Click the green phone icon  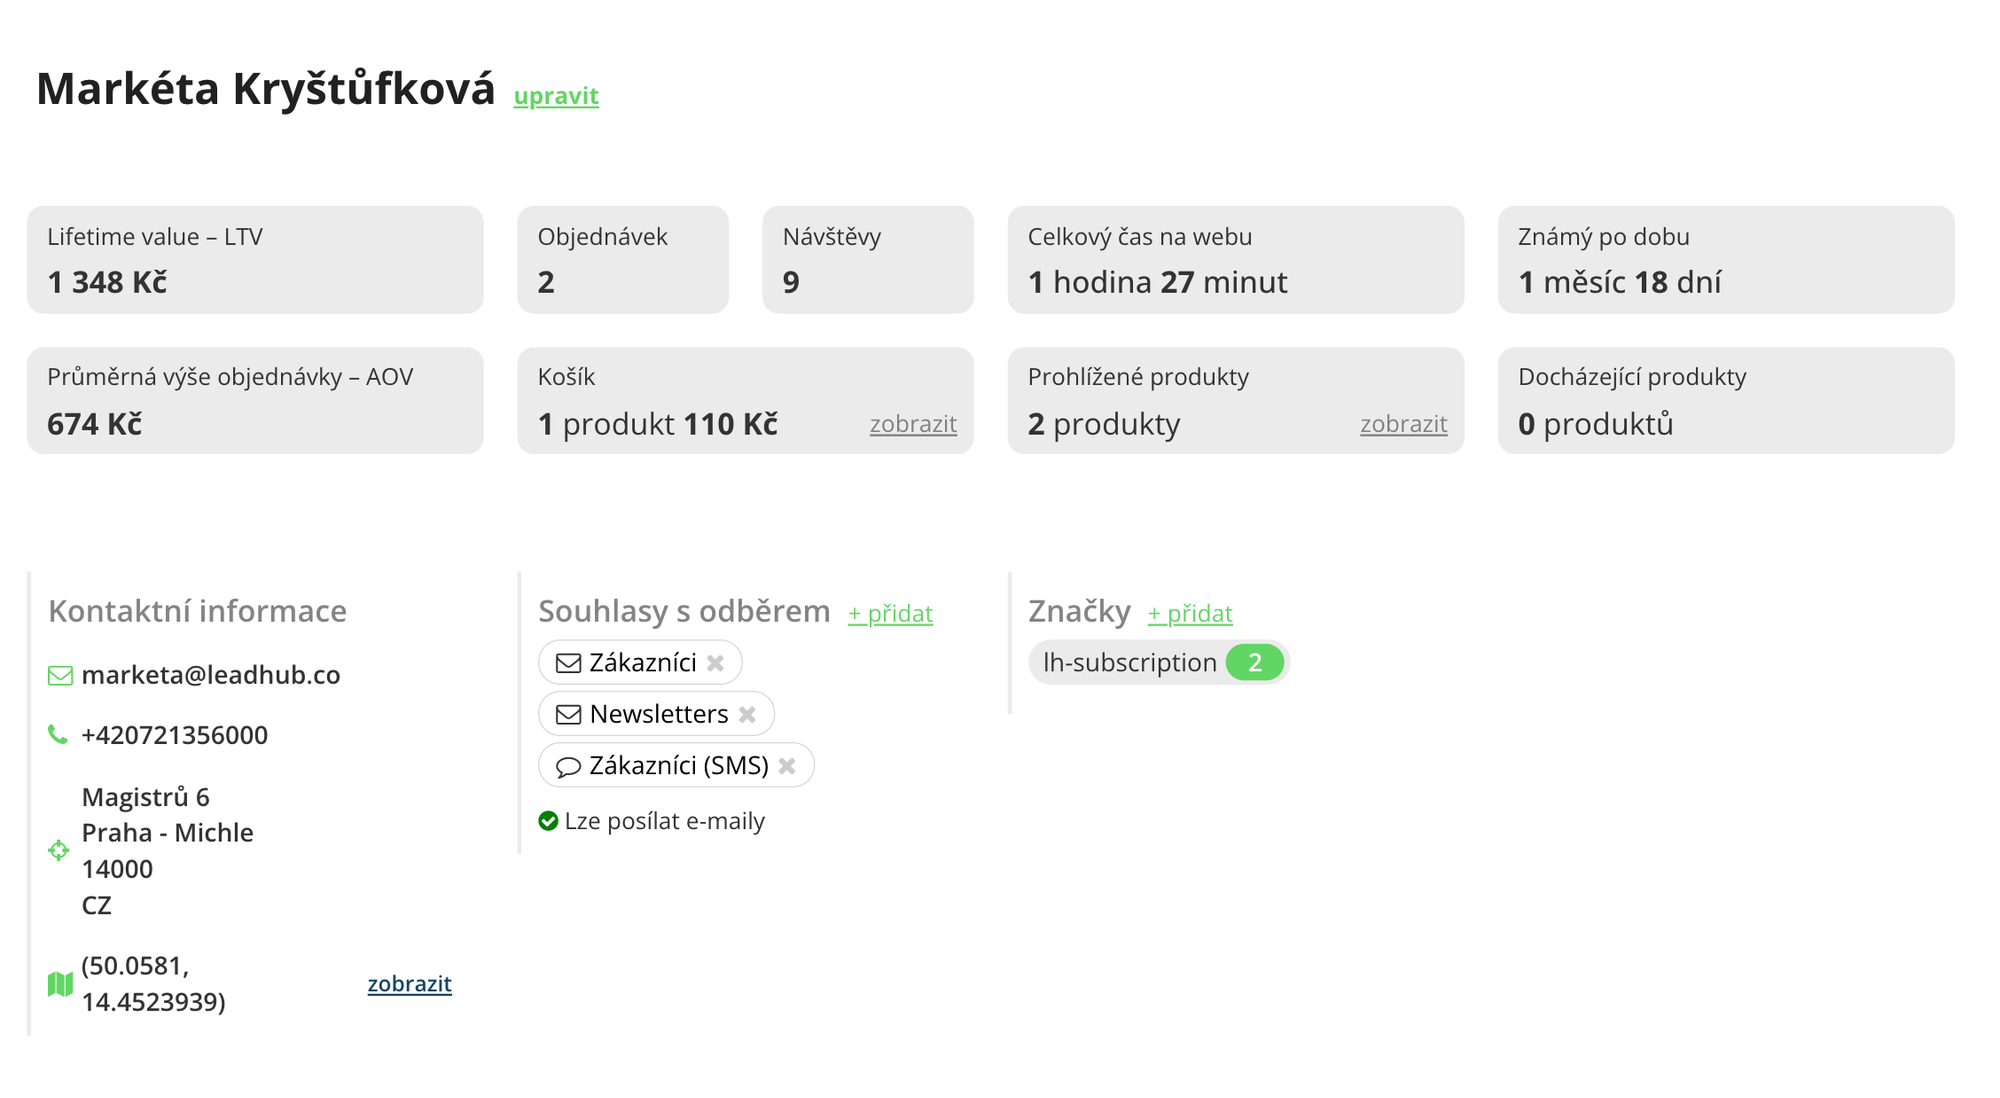click(58, 735)
